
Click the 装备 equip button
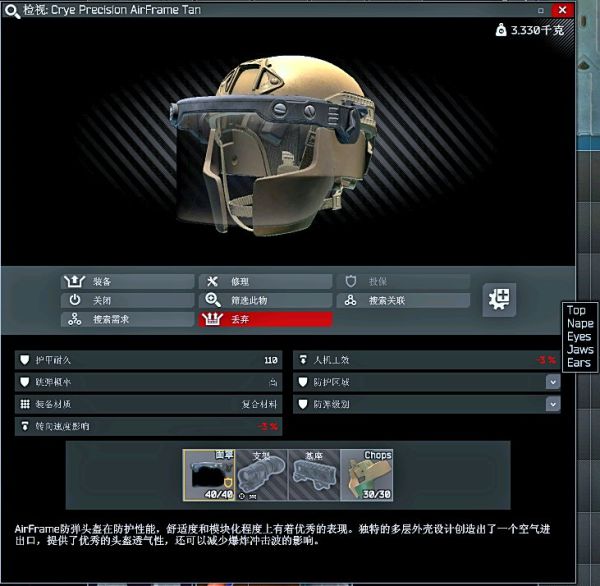127,281
